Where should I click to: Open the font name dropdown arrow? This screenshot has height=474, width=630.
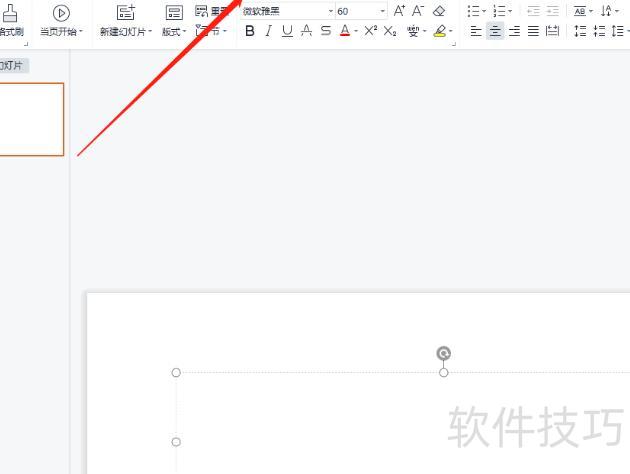(331, 11)
